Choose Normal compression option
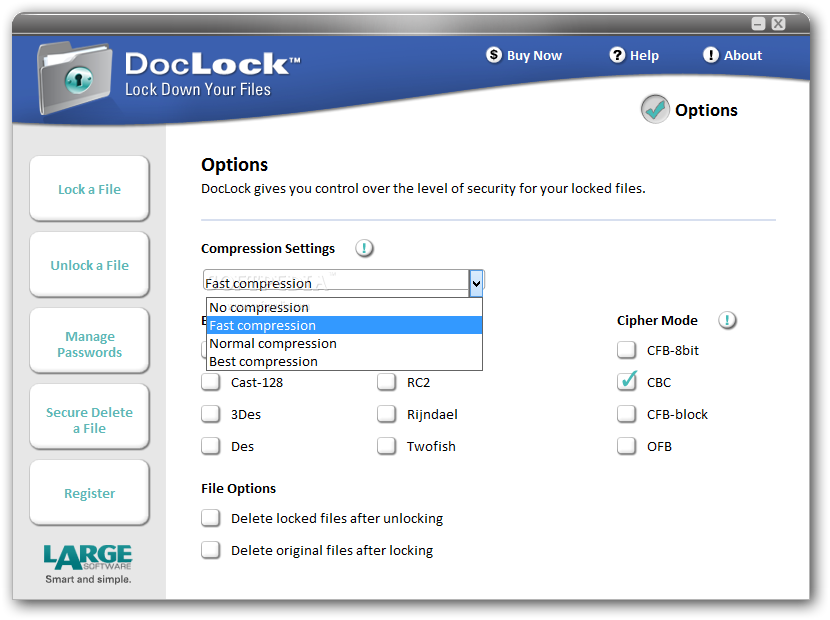This screenshot has width=830, height=620. (x=344, y=343)
